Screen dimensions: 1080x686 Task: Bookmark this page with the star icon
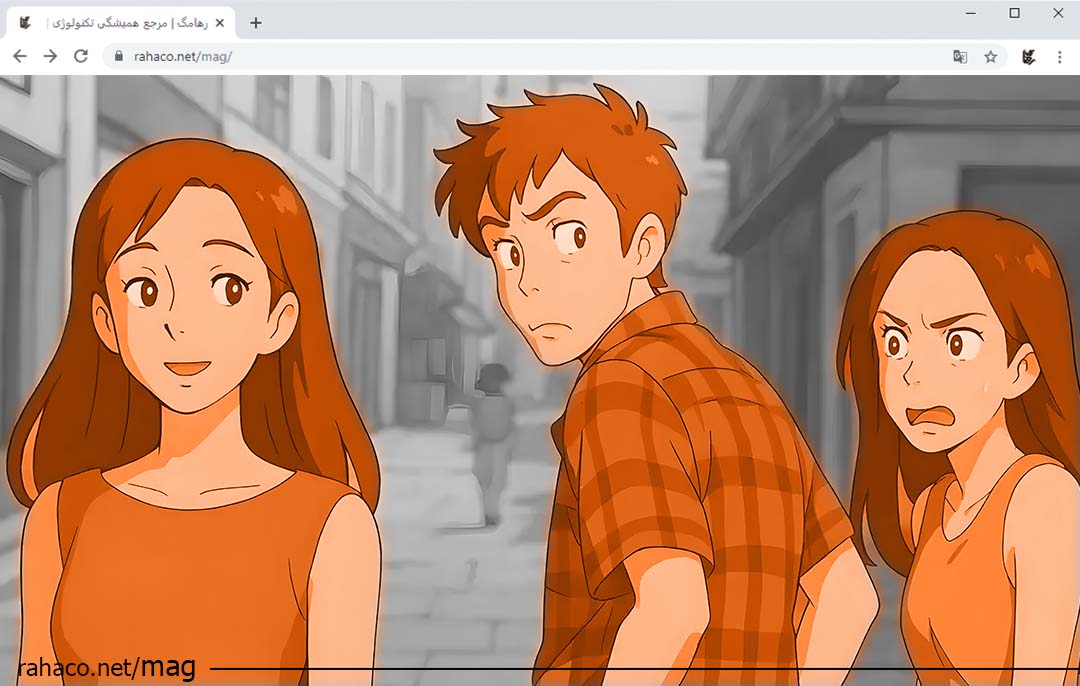click(x=990, y=57)
